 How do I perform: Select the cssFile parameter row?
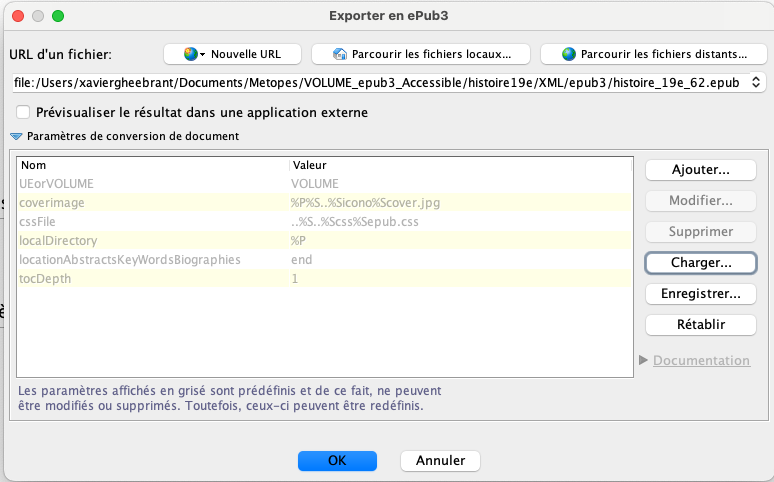pos(324,222)
